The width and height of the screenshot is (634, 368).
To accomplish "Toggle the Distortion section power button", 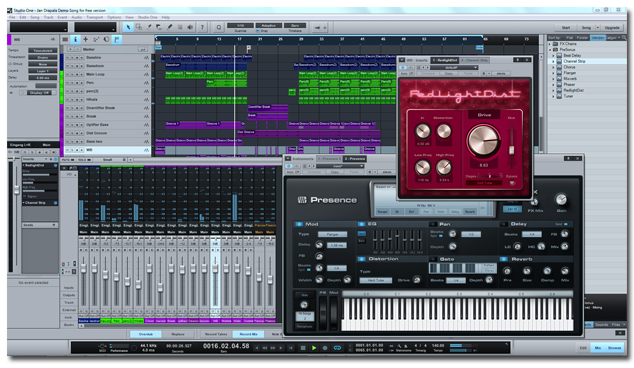I will (x=361, y=259).
